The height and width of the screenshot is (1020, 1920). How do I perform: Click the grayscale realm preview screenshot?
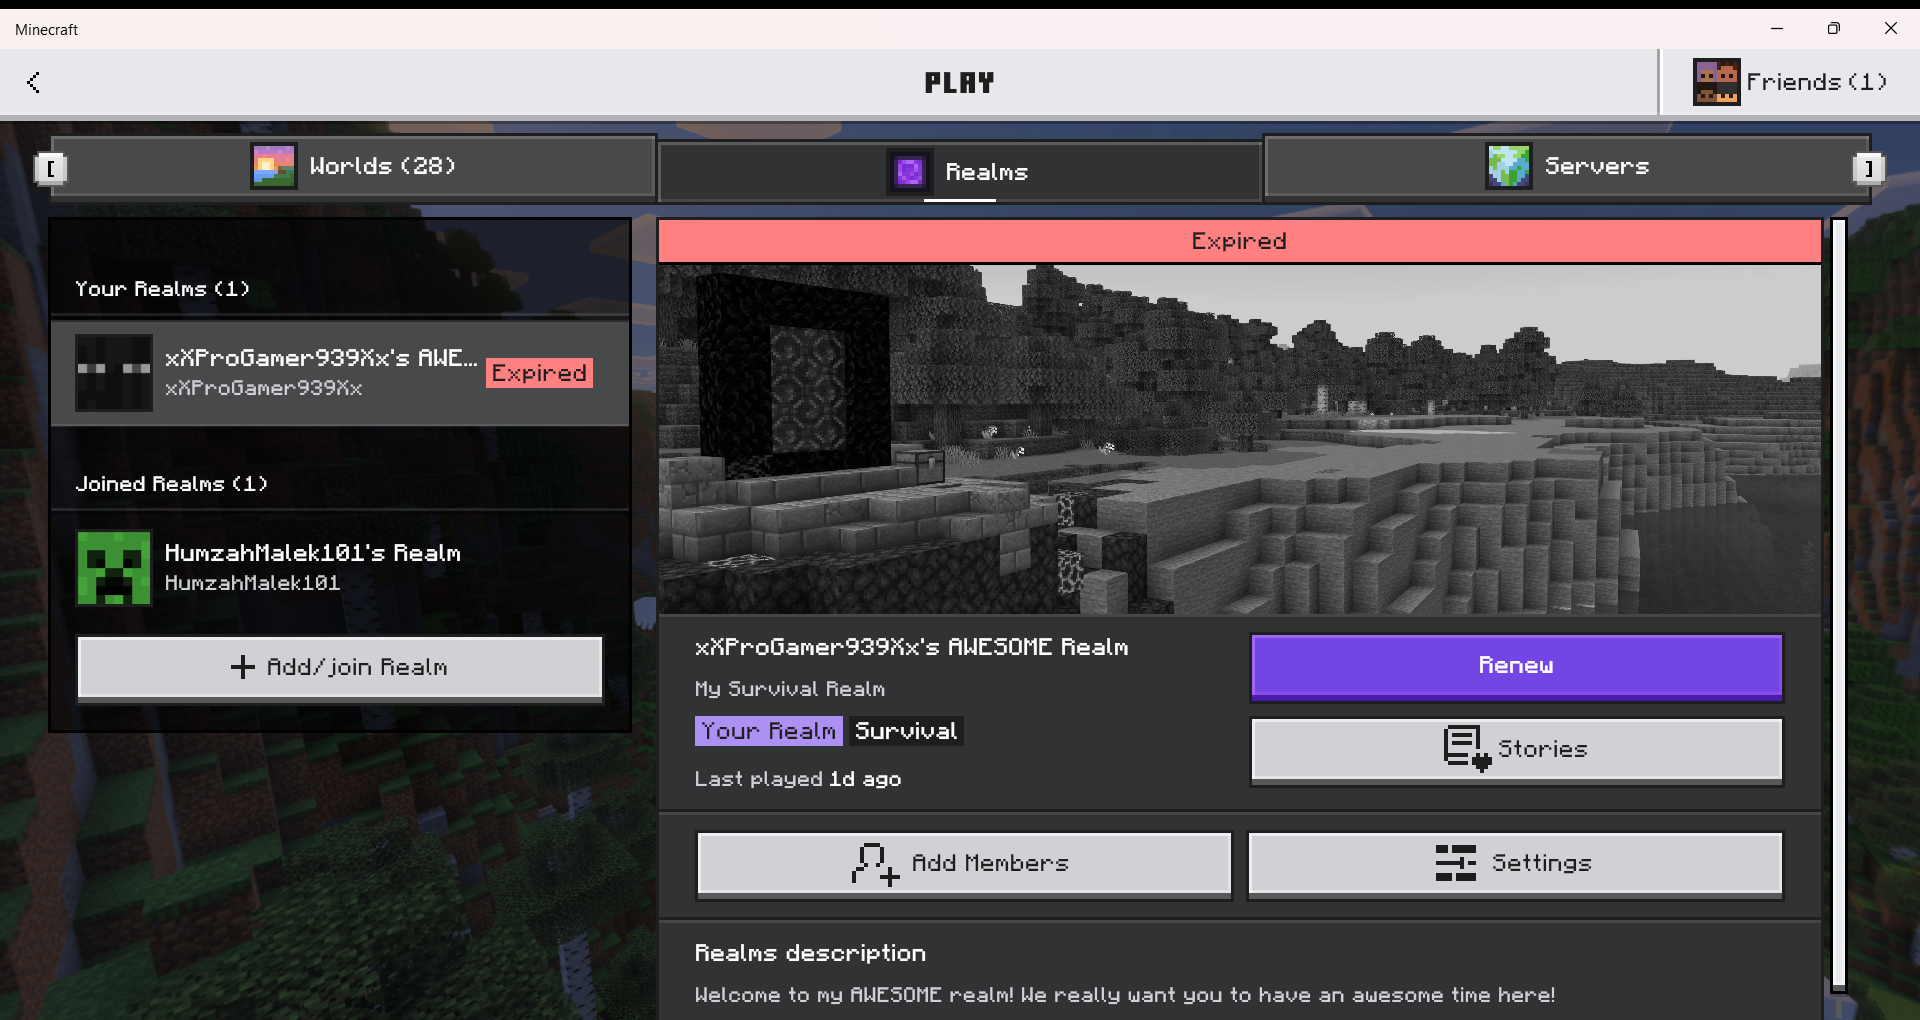[x=1239, y=439]
